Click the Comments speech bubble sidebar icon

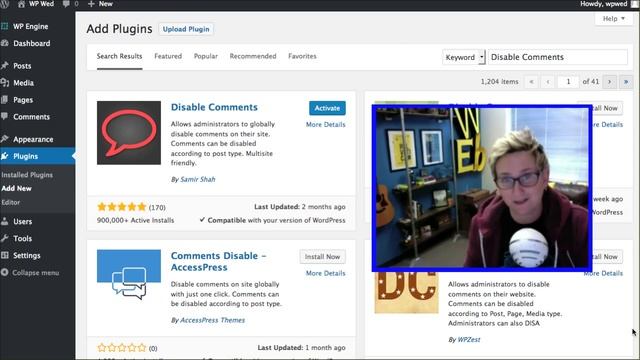coord(4,116)
